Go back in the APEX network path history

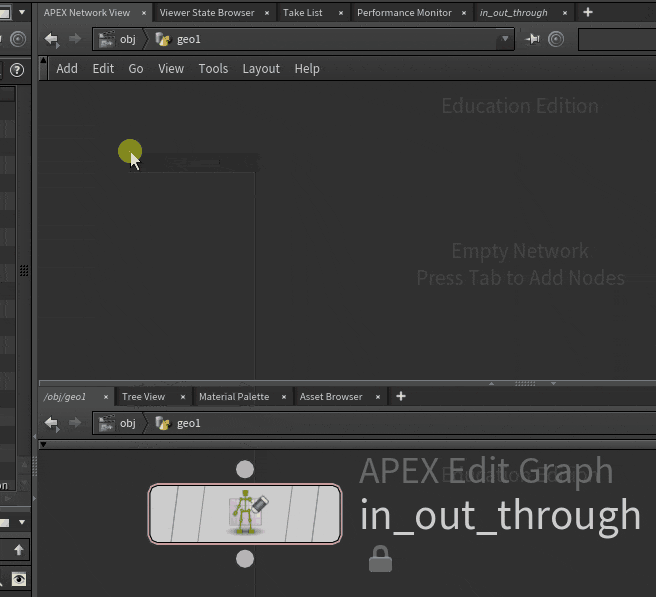(52, 39)
